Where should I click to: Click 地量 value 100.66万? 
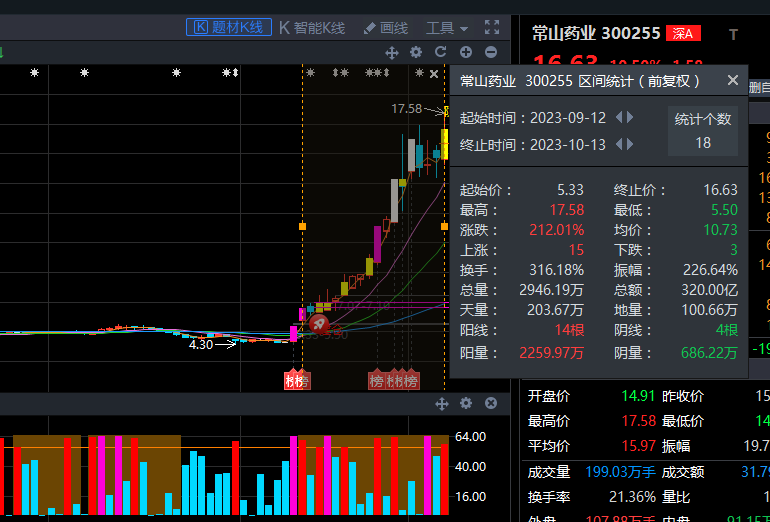click(x=710, y=310)
